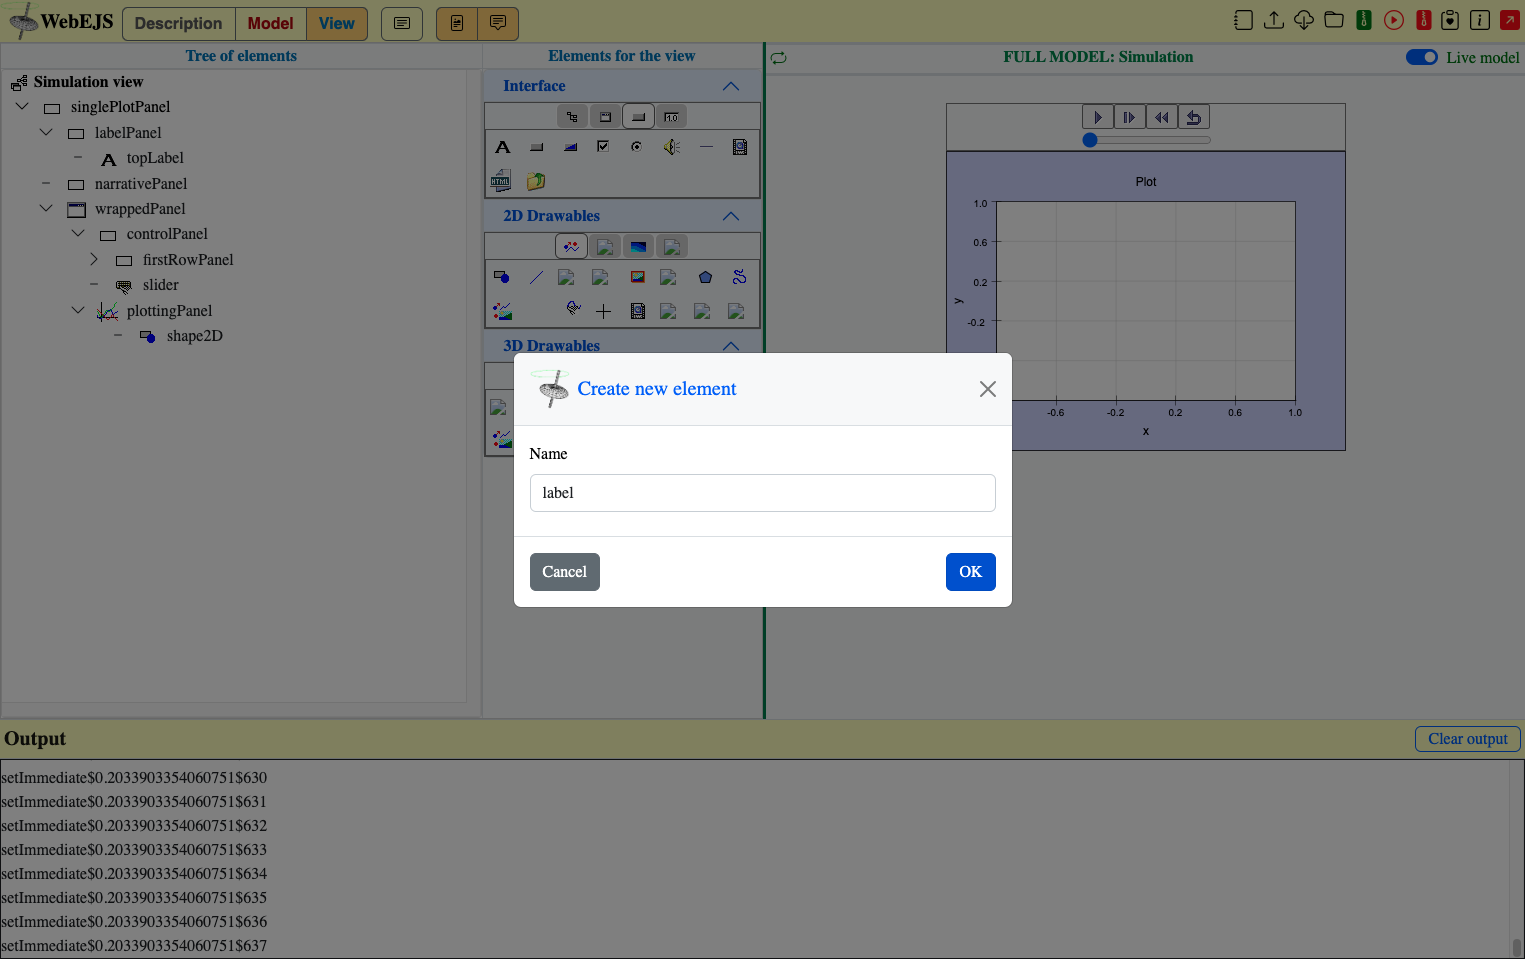The image size is (1525, 959).
Task: Click the play button in simulation preview
Action: [x=1098, y=117]
